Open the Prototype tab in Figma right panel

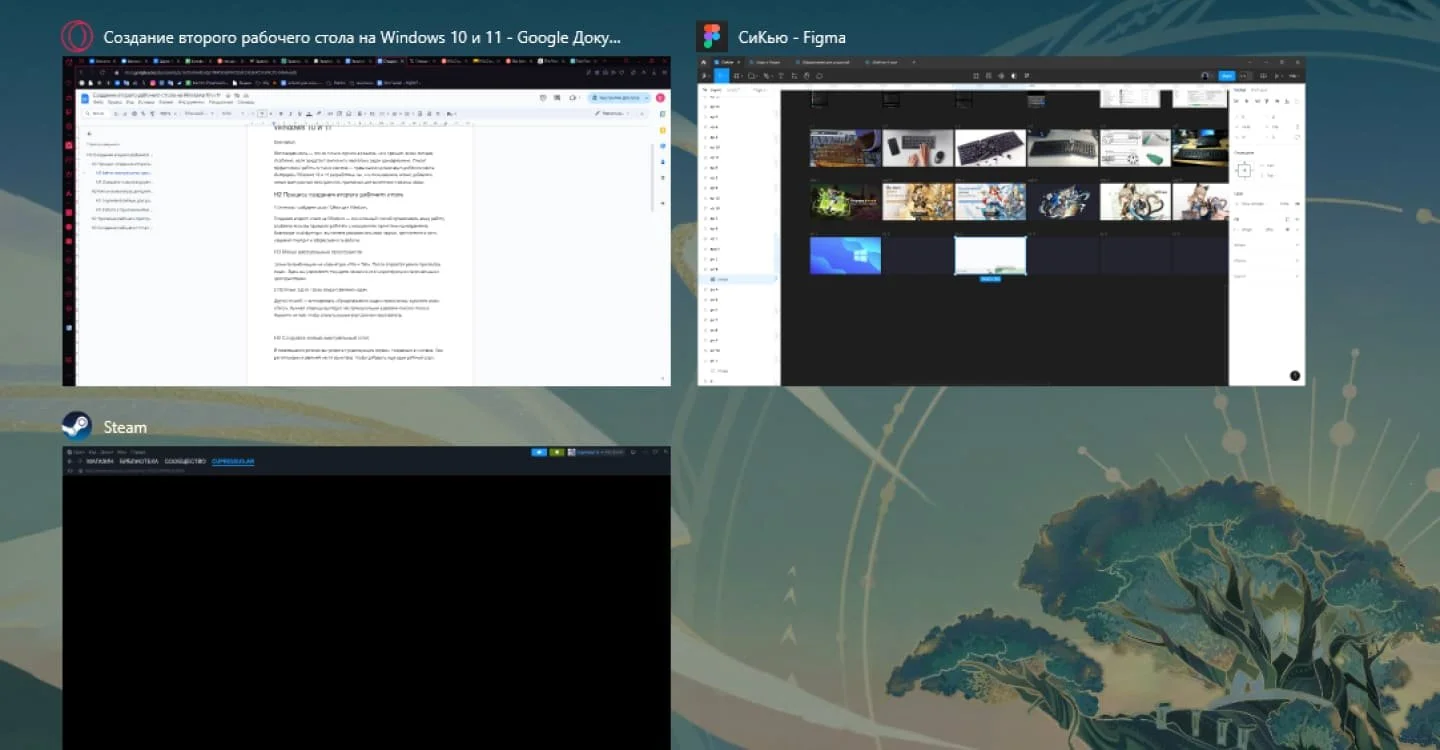pos(1259,90)
